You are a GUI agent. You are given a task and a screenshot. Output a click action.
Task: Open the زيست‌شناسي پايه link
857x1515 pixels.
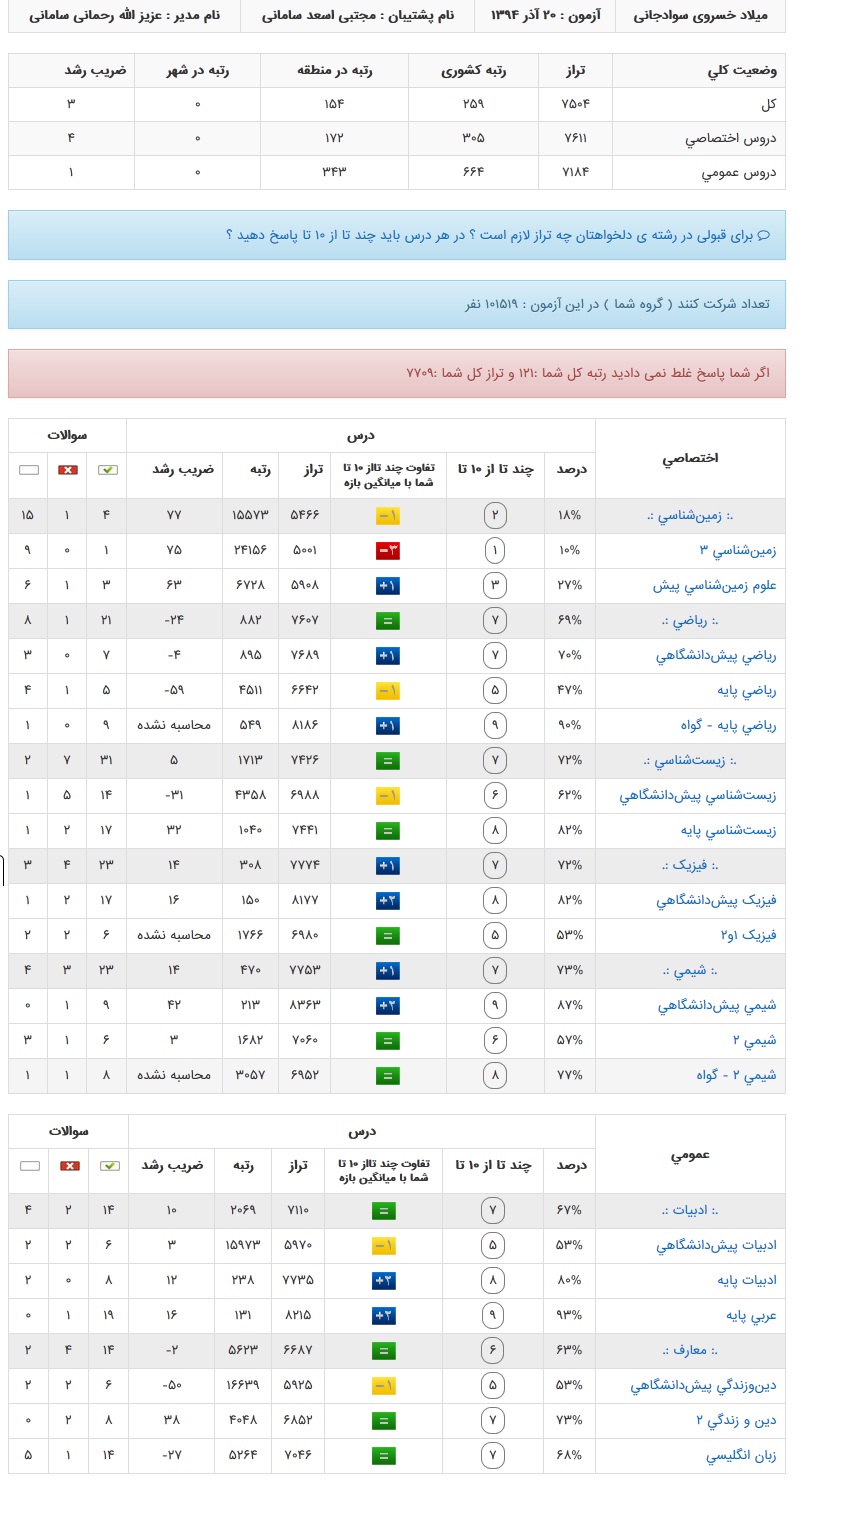coord(728,830)
